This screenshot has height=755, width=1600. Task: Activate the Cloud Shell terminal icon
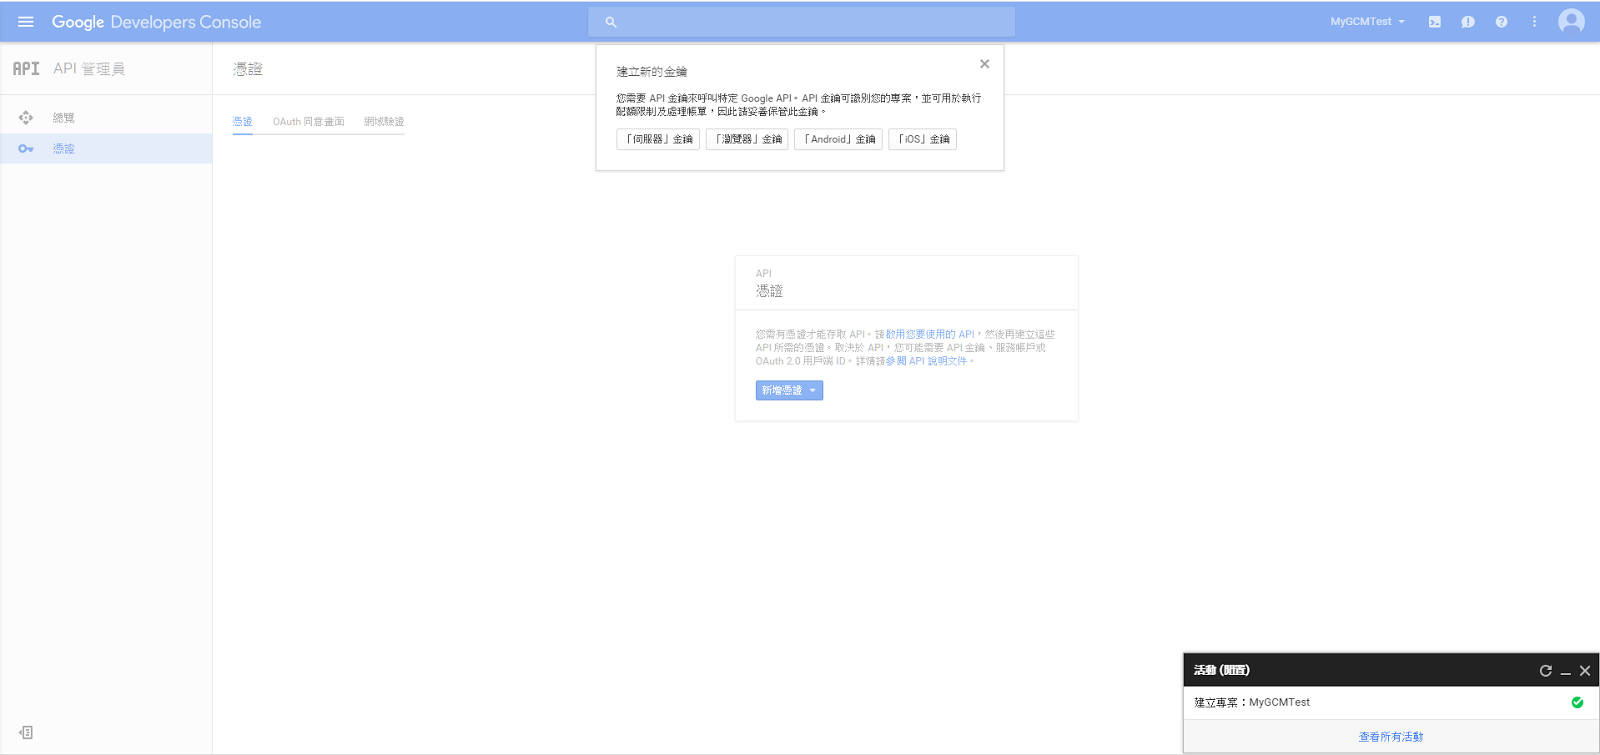point(1435,22)
